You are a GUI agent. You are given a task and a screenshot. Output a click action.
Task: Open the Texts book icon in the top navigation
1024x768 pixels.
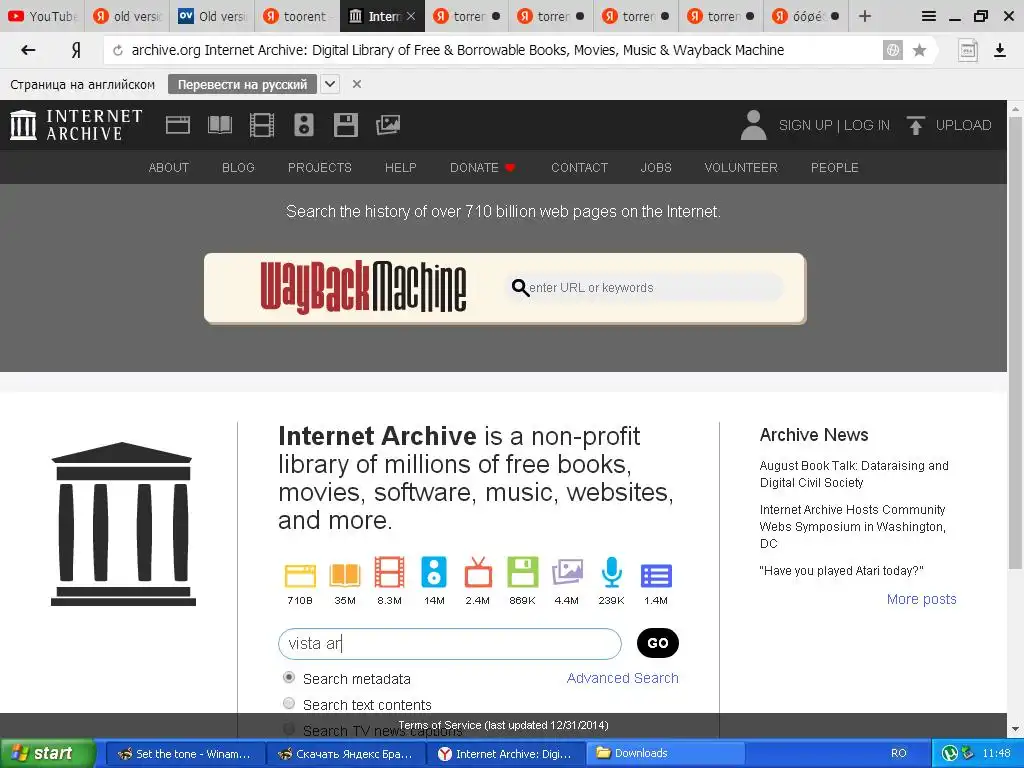click(220, 125)
